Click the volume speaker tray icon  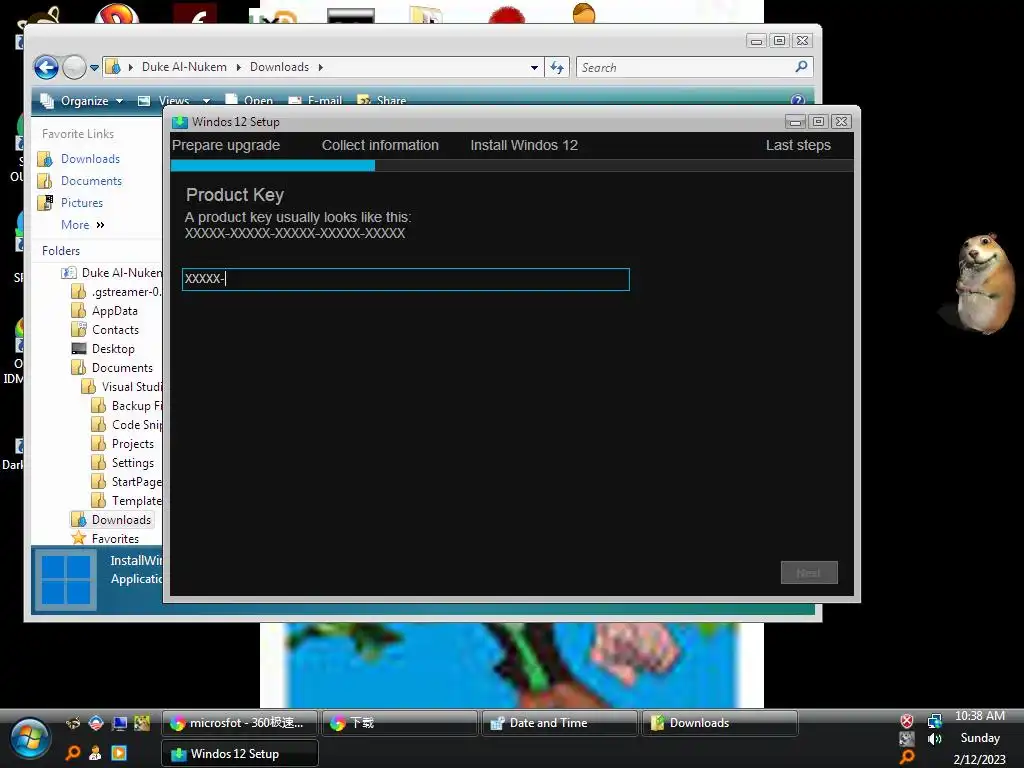[935, 739]
